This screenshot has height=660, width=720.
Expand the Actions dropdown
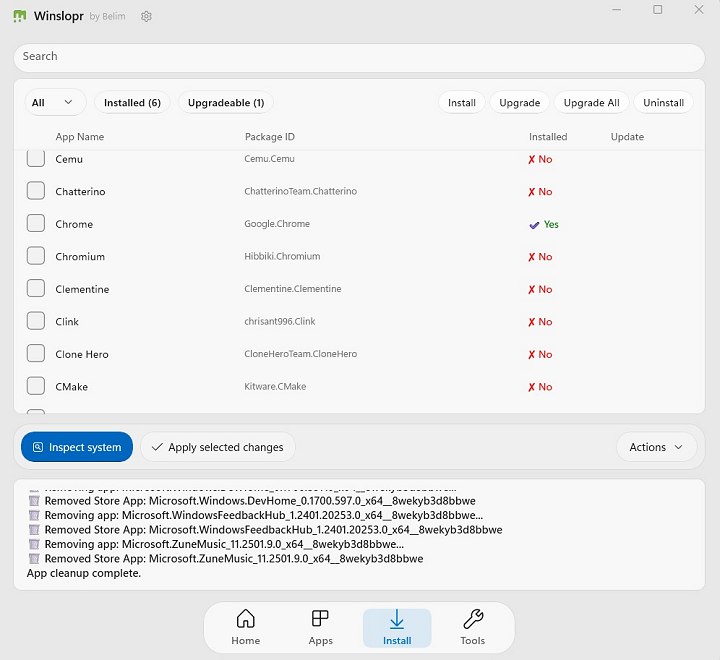pos(656,447)
